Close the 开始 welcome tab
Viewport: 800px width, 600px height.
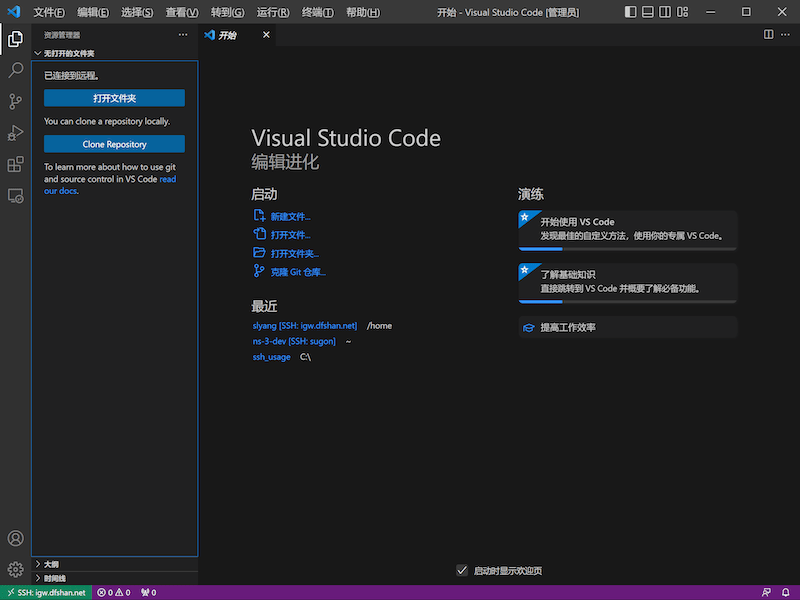point(266,35)
